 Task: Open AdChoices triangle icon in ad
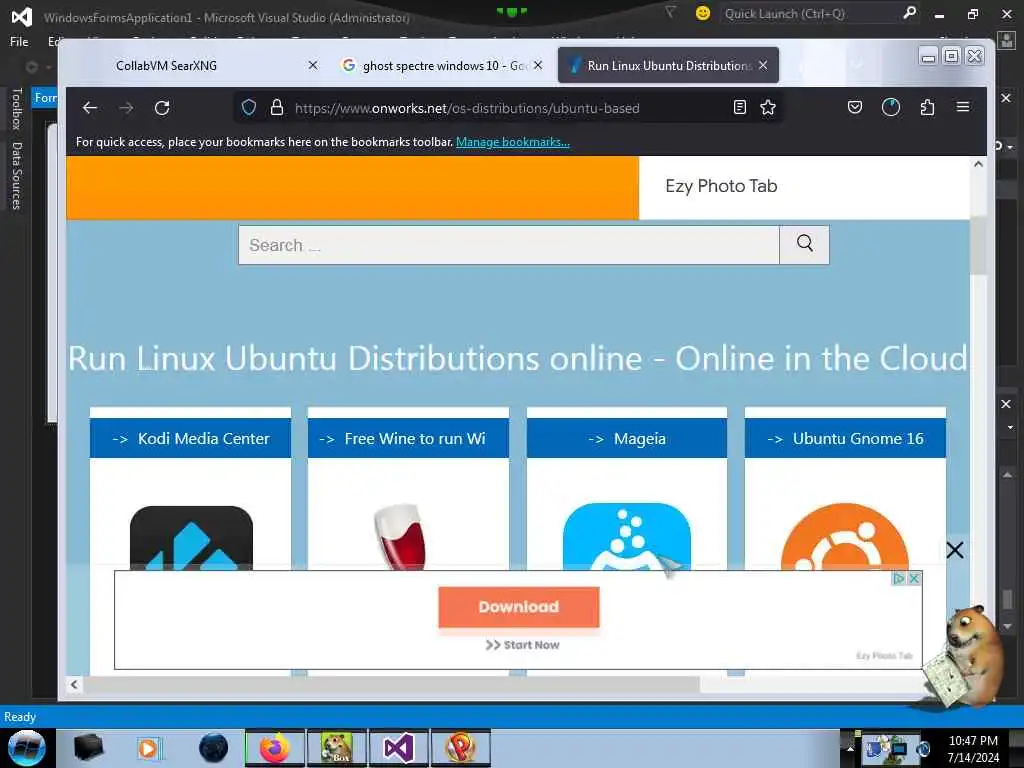click(x=899, y=578)
